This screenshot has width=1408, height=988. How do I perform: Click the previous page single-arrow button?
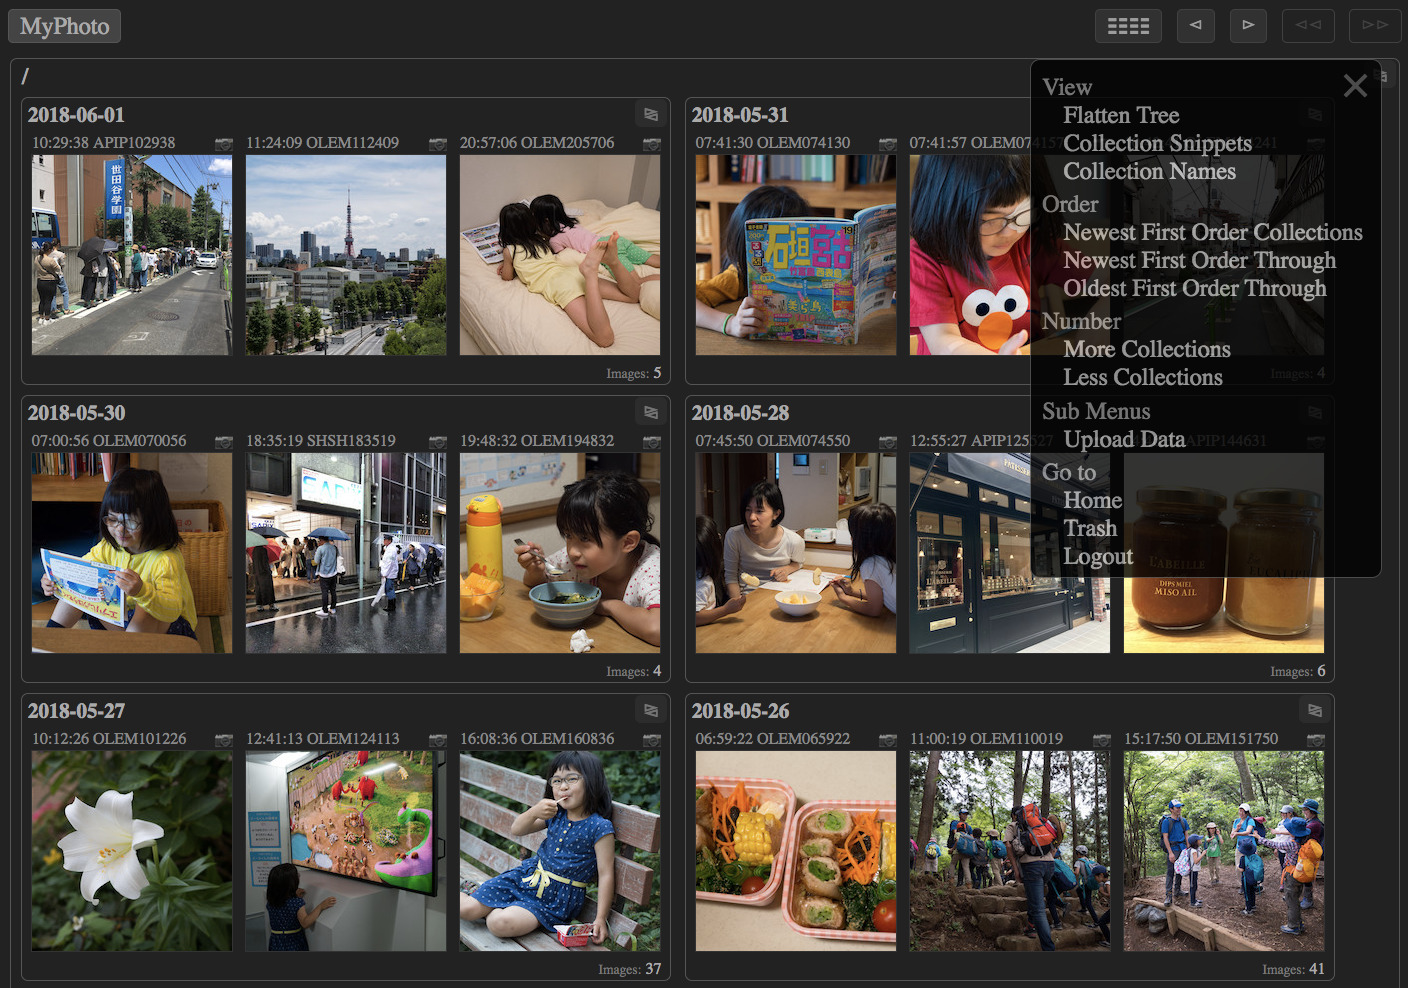pos(1195,26)
